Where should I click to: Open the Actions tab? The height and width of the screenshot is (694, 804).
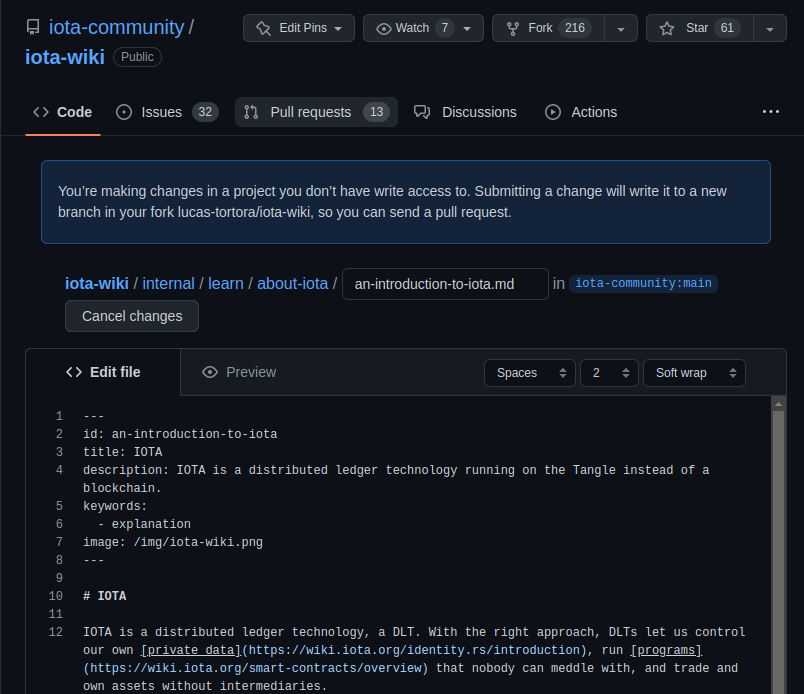pyautogui.click(x=581, y=112)
